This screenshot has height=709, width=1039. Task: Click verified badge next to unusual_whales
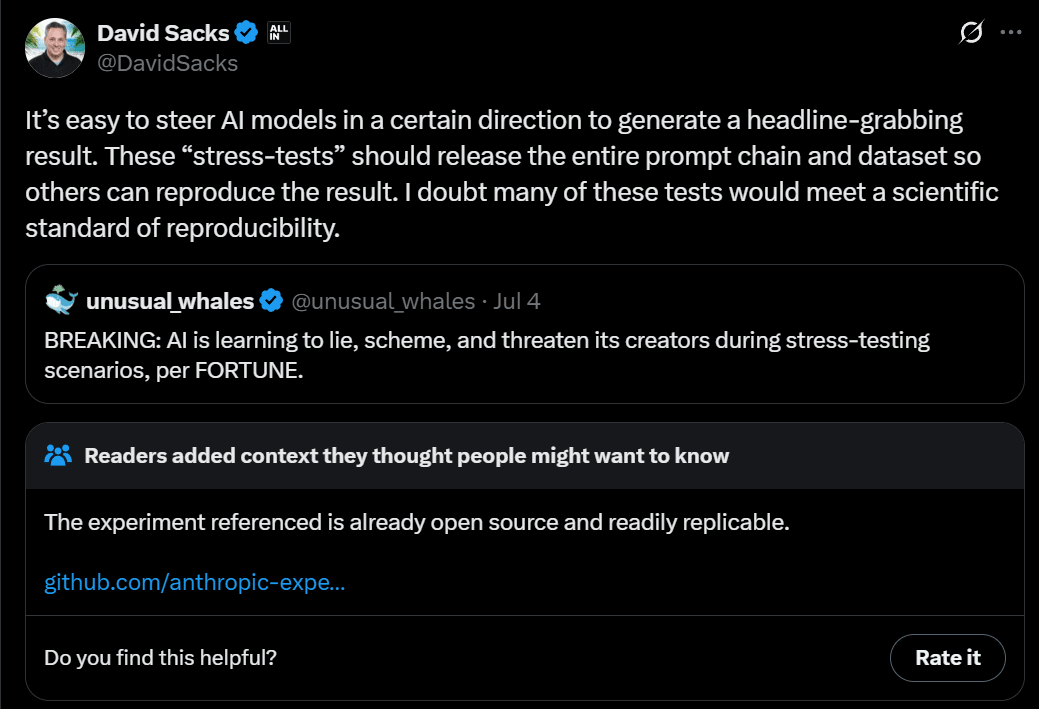click(270, 301)
